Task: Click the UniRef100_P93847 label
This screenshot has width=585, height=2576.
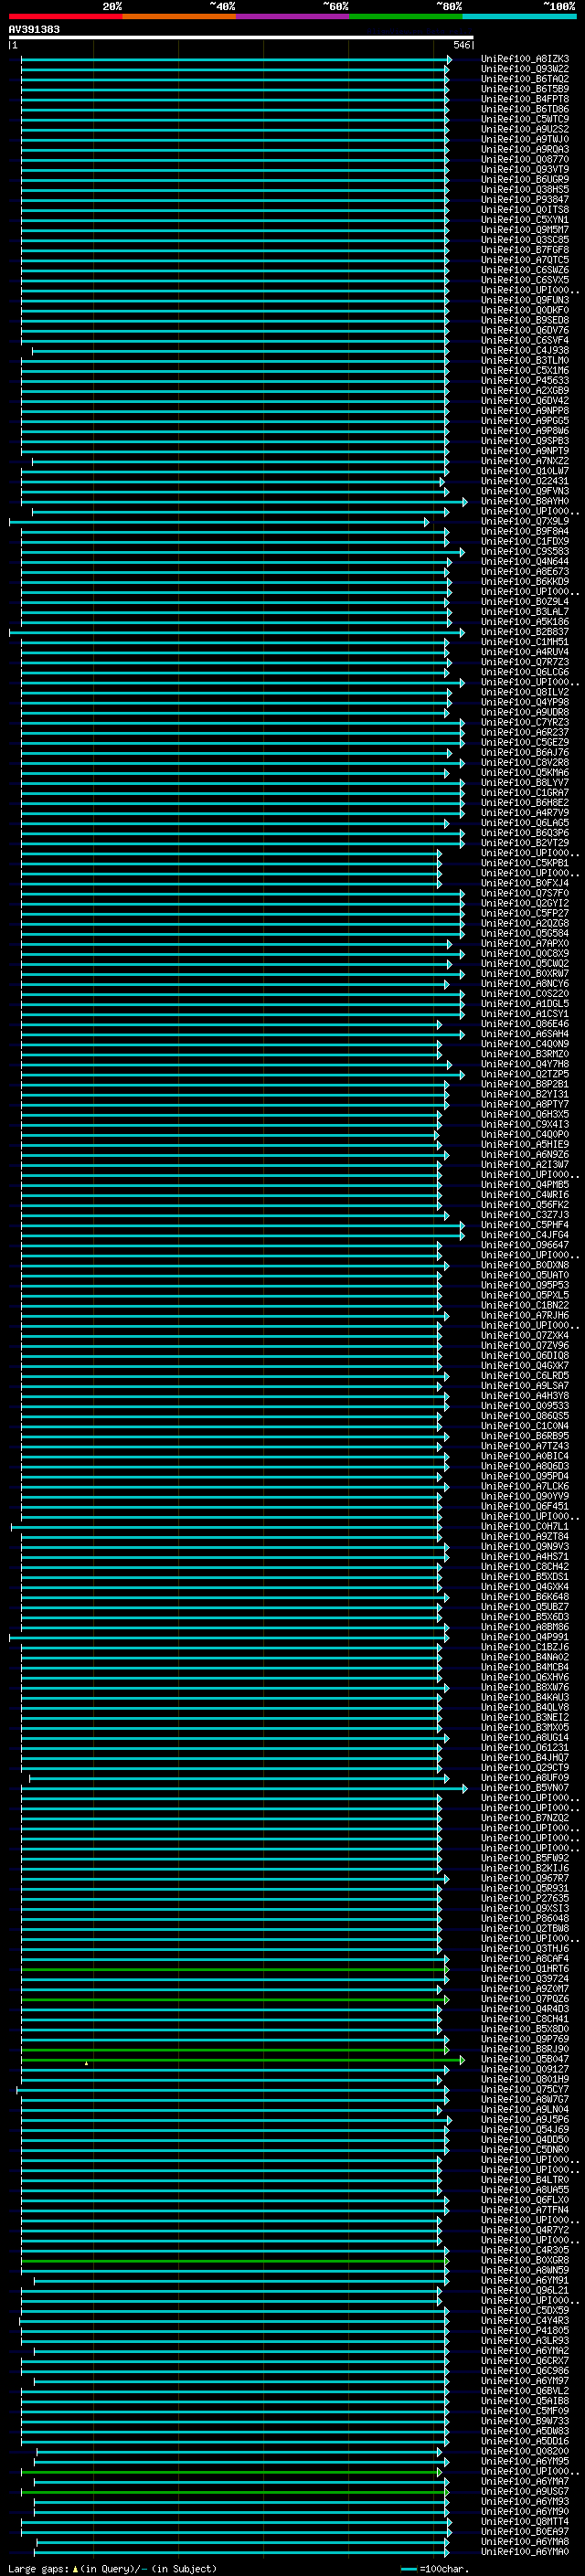Action: coord(524,200)
